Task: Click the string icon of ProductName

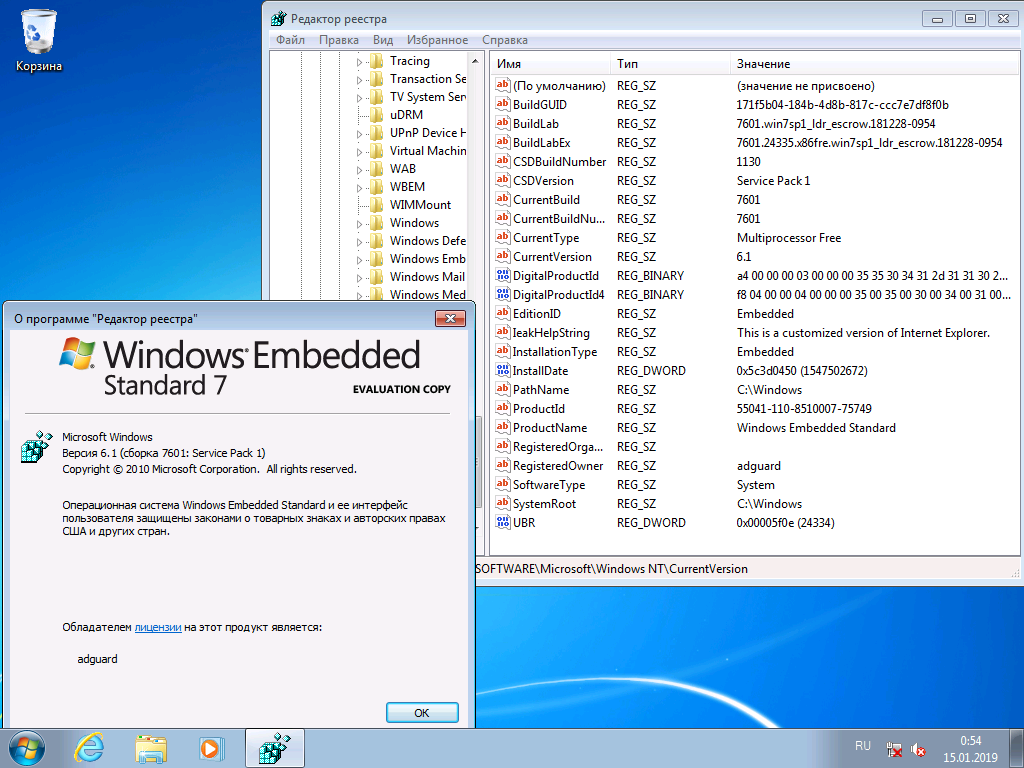Action: (x=502, y=428)
